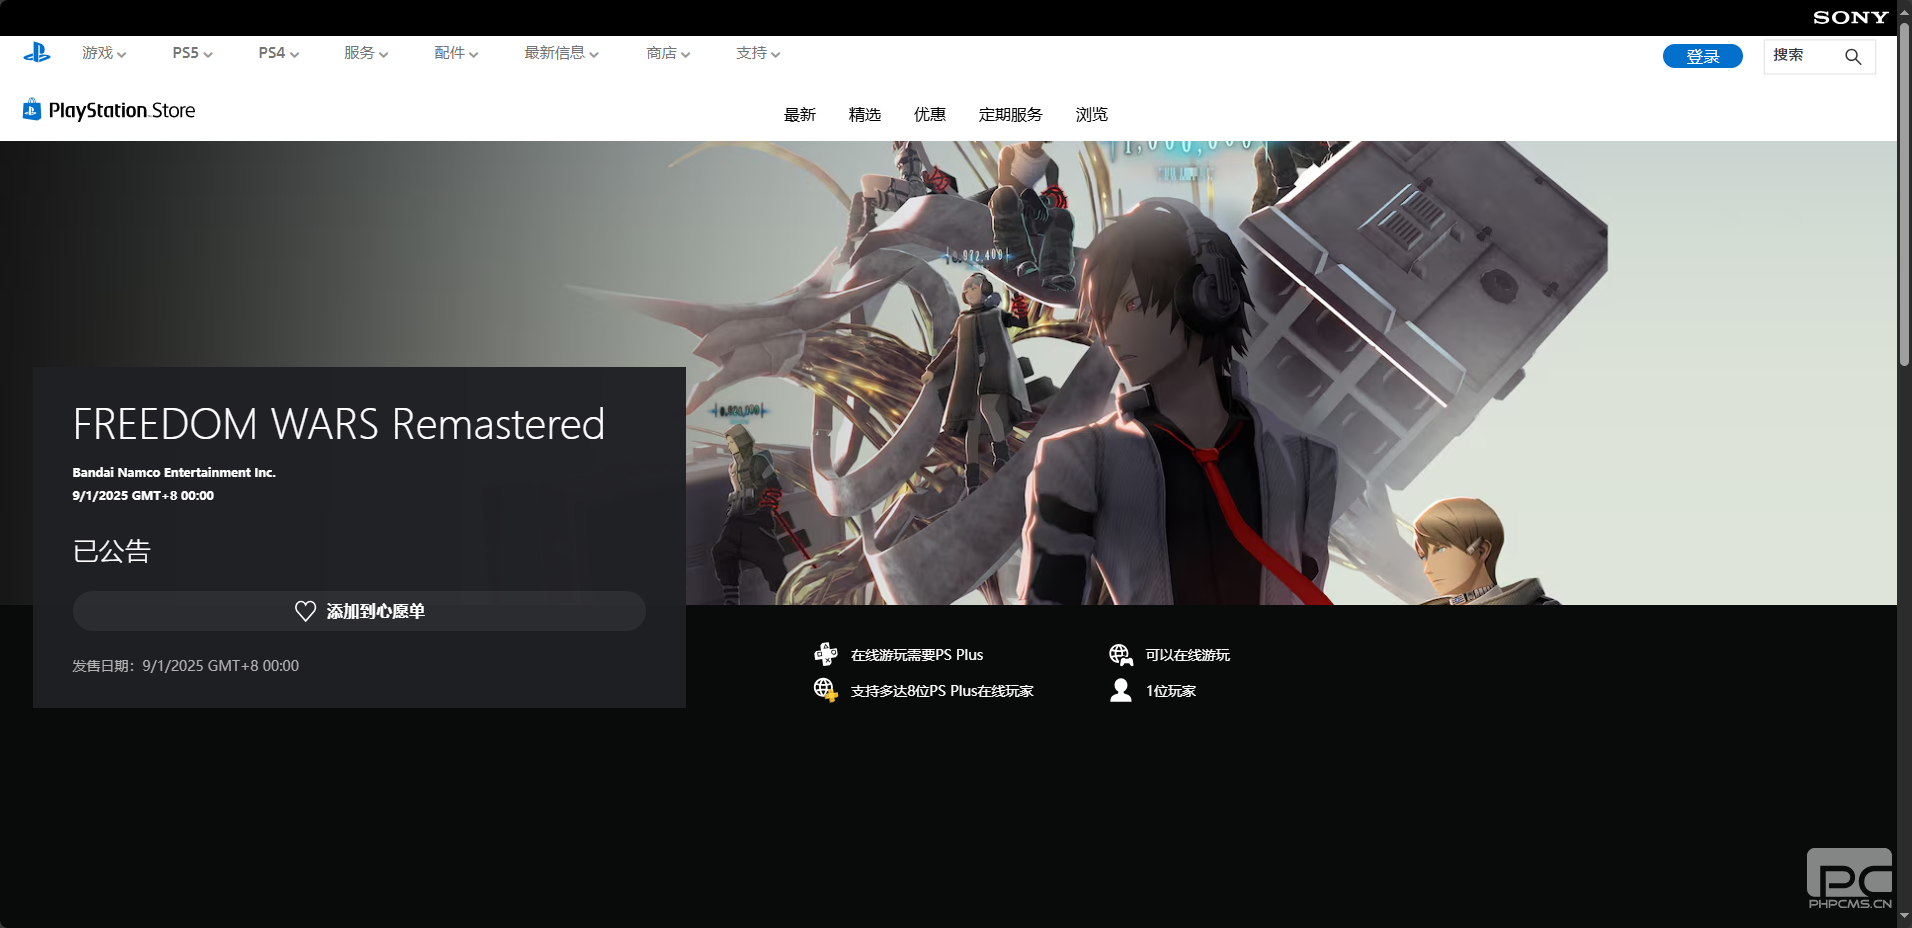Open the 配件 dropdown

pyautogui.click(x=456, y=53)
